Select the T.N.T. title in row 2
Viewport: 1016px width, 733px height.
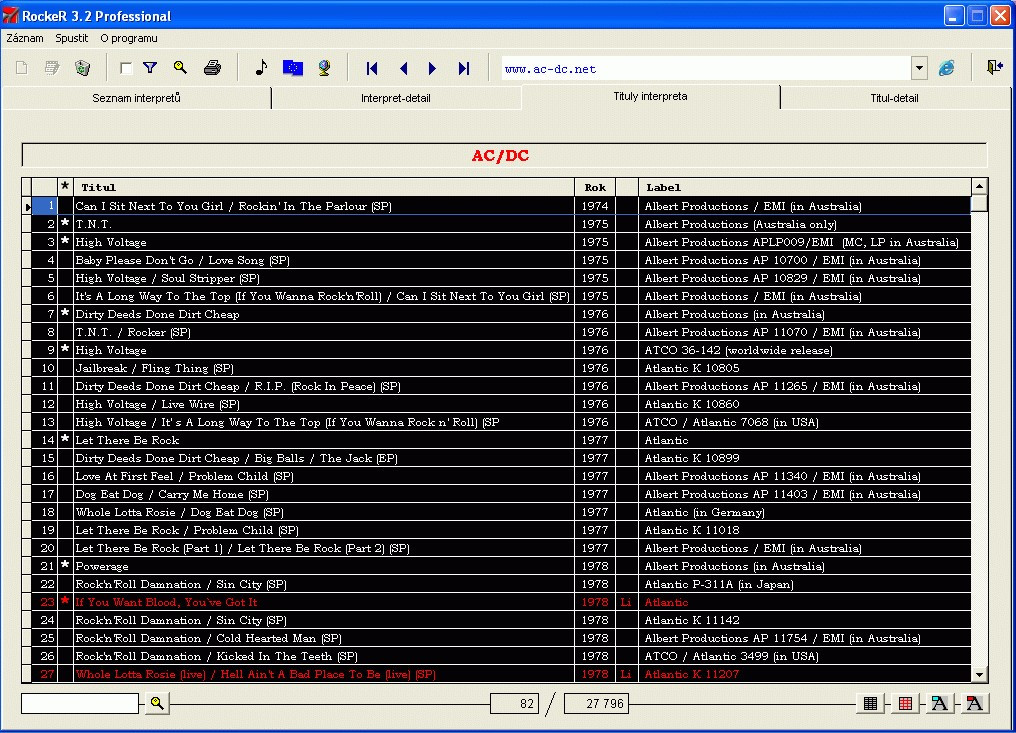[x=94, y=224]
